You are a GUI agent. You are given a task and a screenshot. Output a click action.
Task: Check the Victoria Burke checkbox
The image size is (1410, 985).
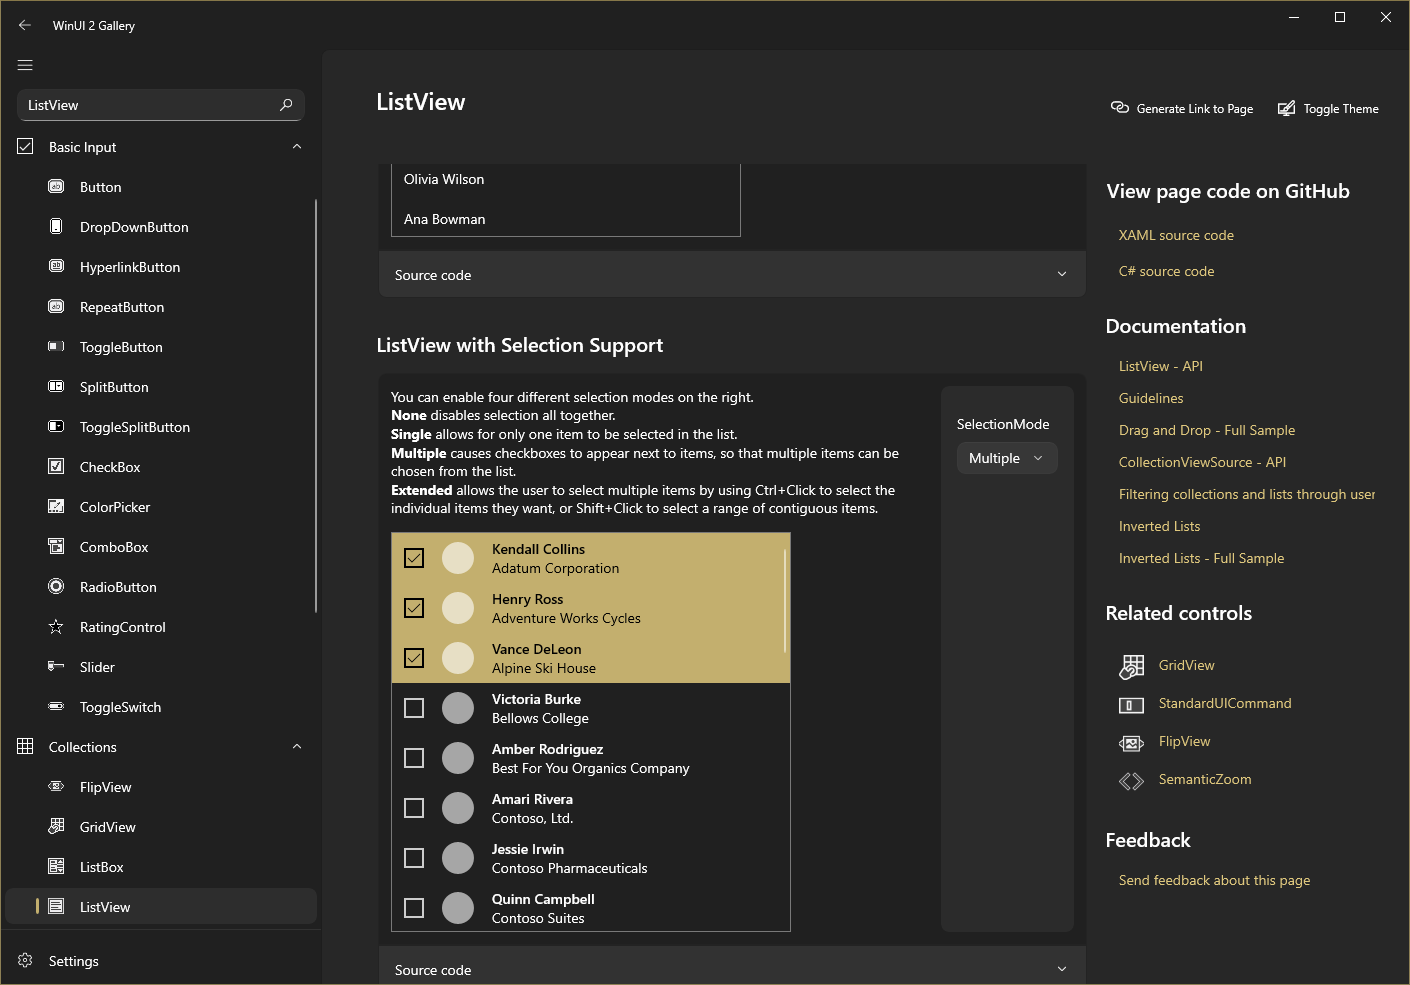coord(413,707)
